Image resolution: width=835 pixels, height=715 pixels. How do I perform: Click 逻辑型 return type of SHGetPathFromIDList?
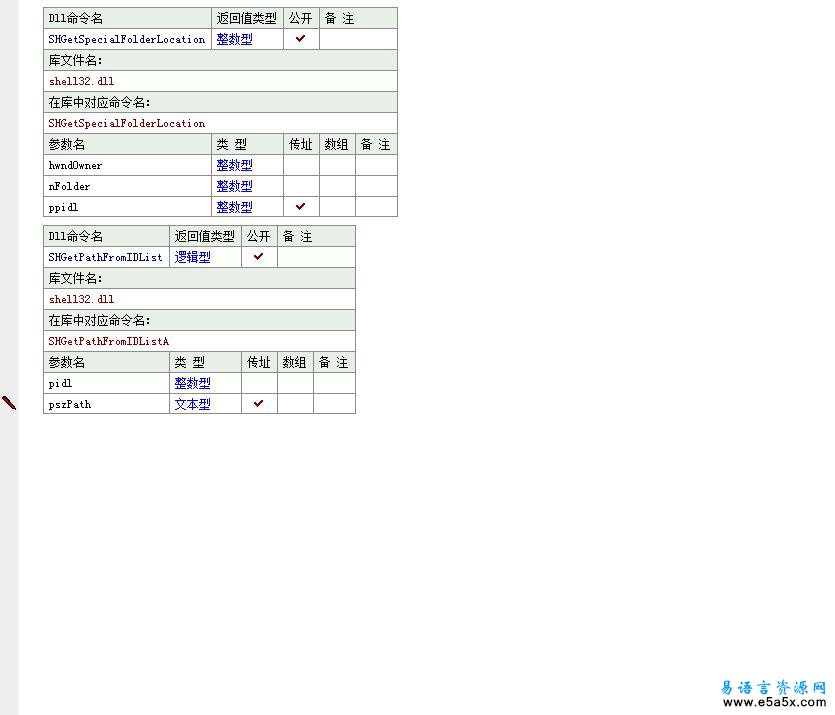[x=192, y=257]
